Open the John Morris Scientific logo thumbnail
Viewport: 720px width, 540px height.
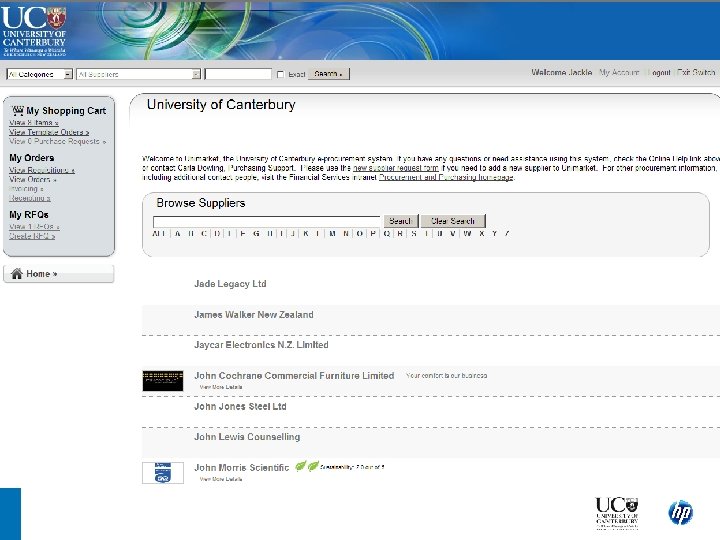163,472
